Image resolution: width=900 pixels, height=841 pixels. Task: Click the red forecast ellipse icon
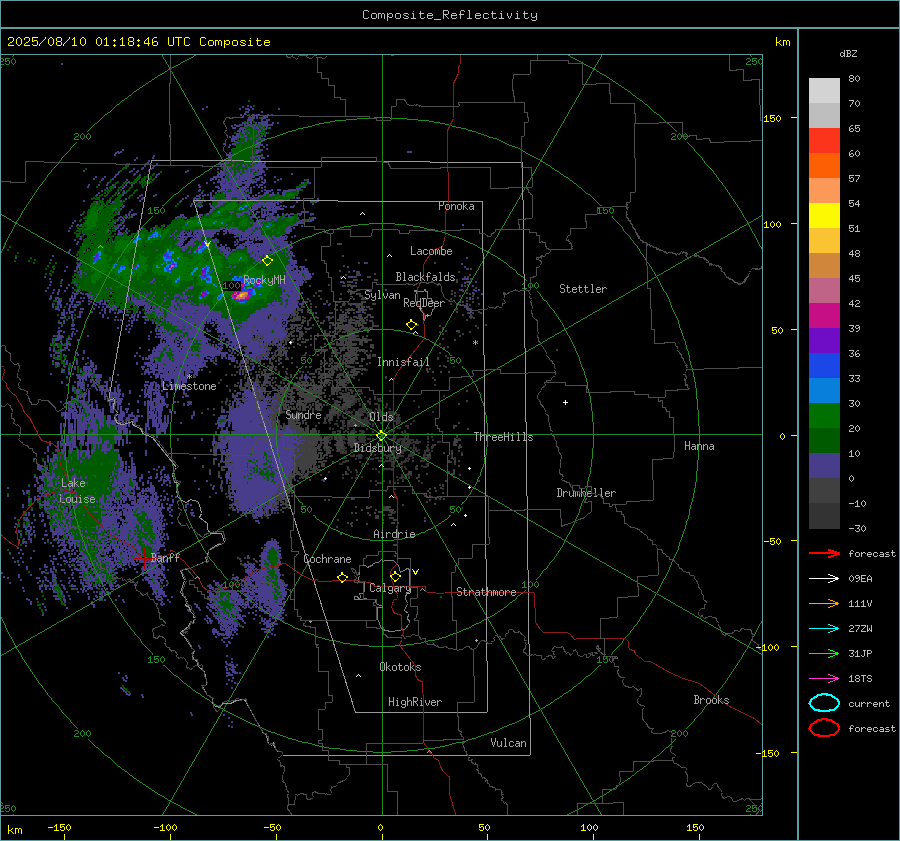(824, 728)
